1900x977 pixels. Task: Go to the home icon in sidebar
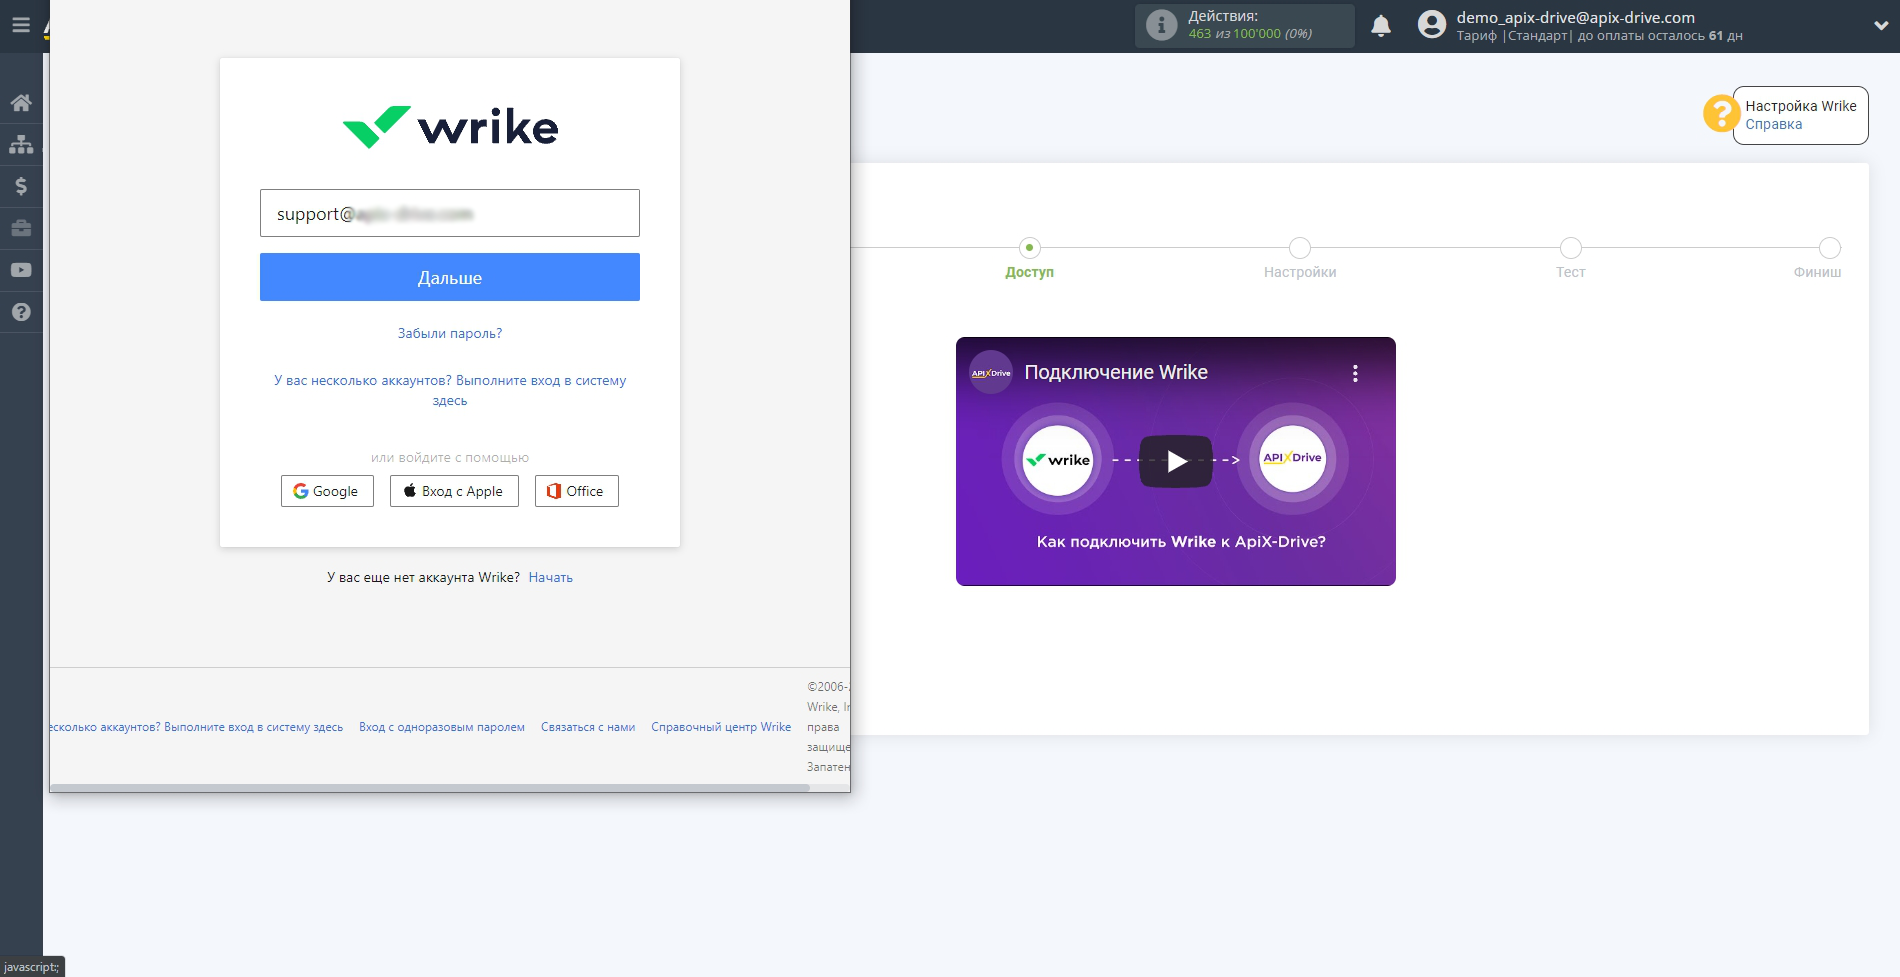[x=21, y=103]
